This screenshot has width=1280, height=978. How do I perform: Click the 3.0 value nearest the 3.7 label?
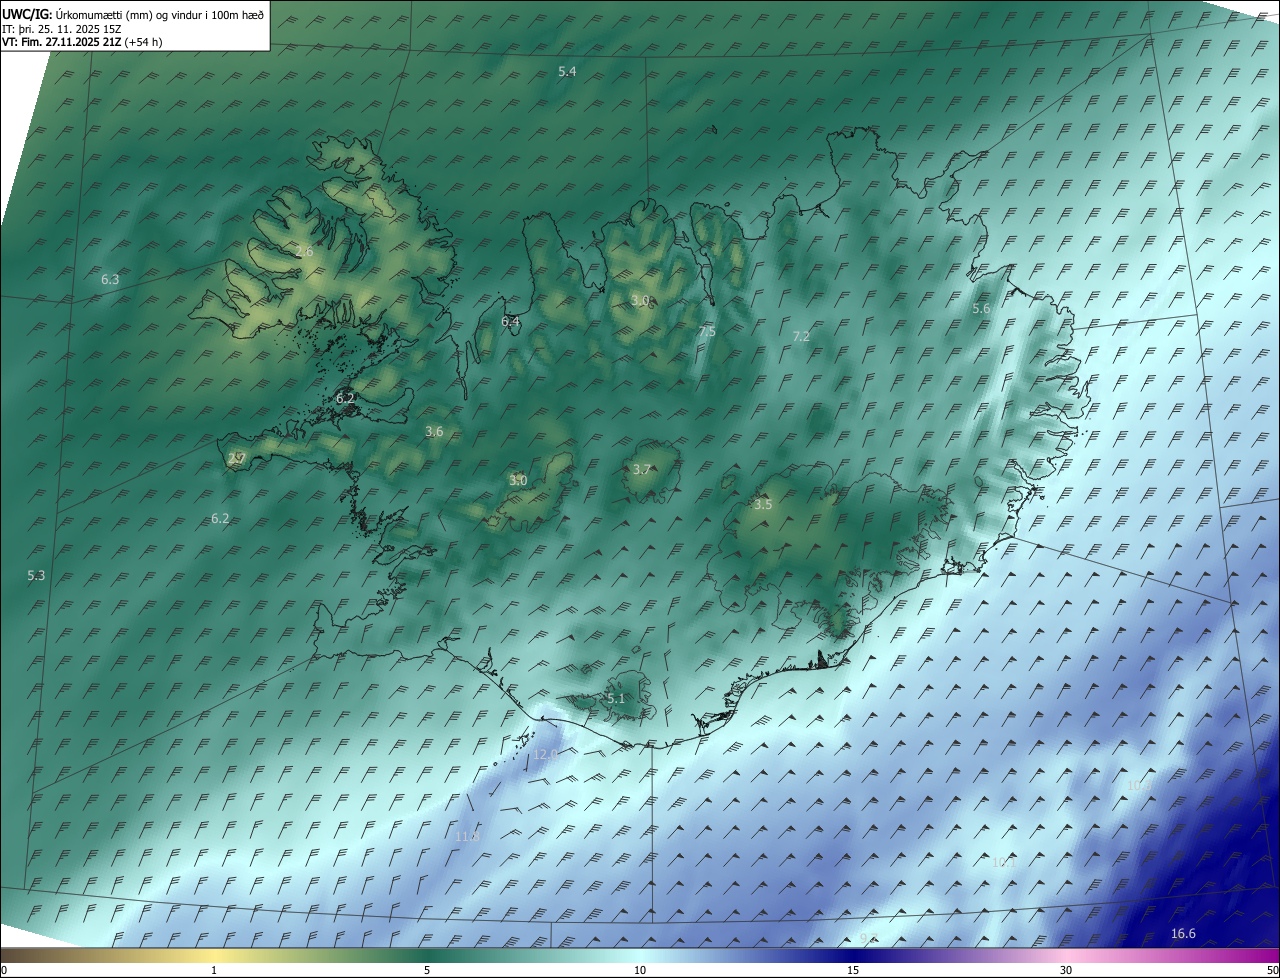518,480
